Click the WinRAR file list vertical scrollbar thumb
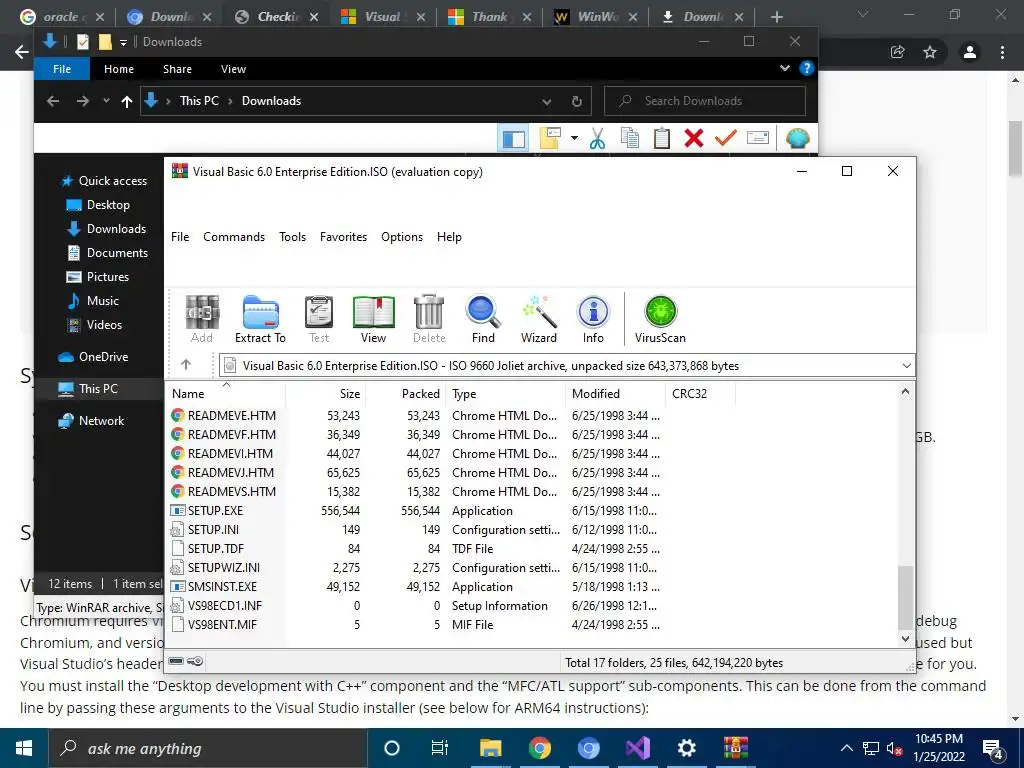The width and height of the screenshot is (1024, 768). [x=905, y=598]
